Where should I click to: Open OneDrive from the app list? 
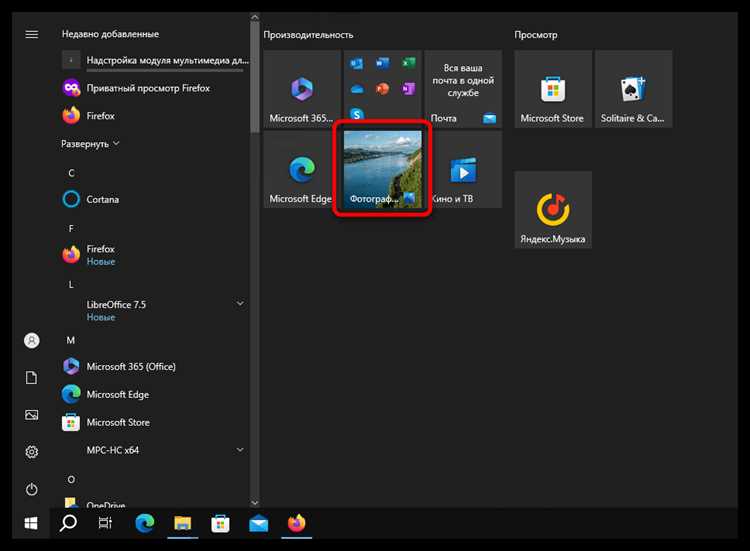[155, 503]
